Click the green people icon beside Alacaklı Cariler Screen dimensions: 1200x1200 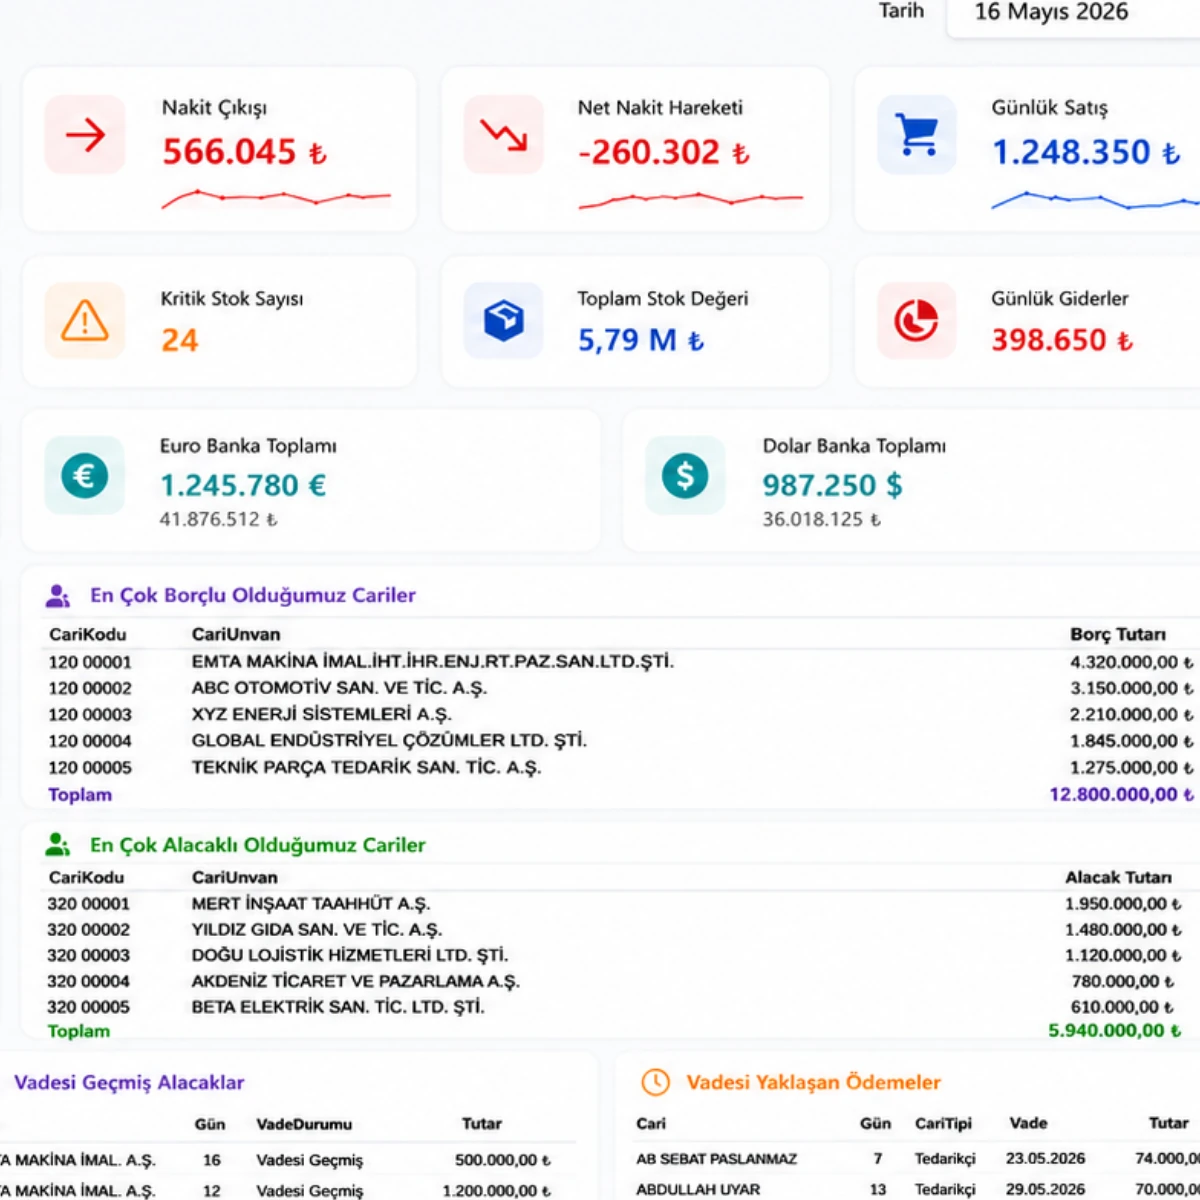(58, 845)
